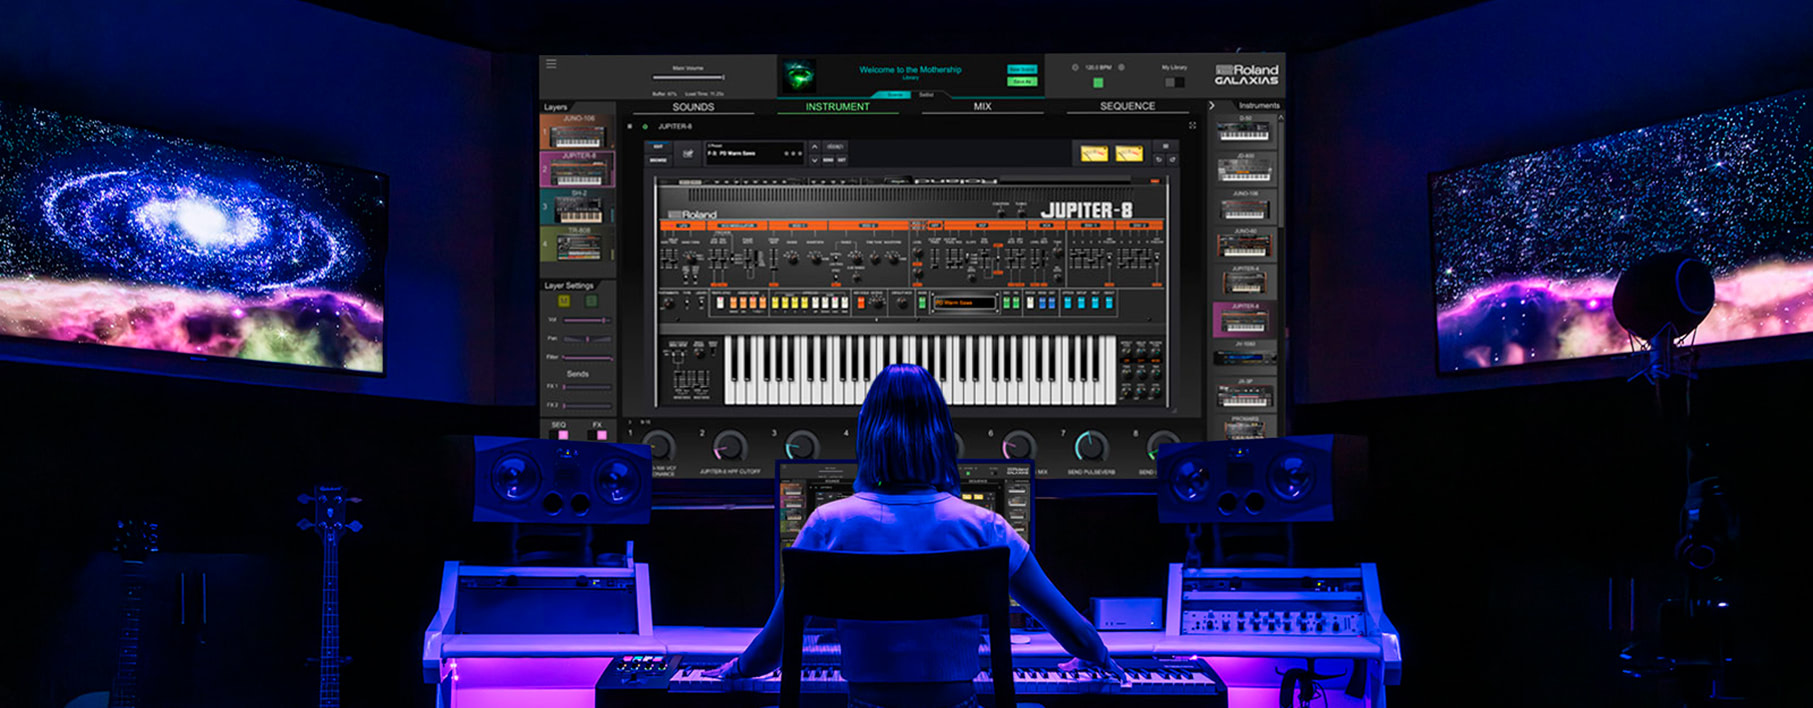Toggle the JUPITER-8 green power indicator
Image resolution: width=1813 pixels, height=708 pixels.
click(x=645, y=127)
